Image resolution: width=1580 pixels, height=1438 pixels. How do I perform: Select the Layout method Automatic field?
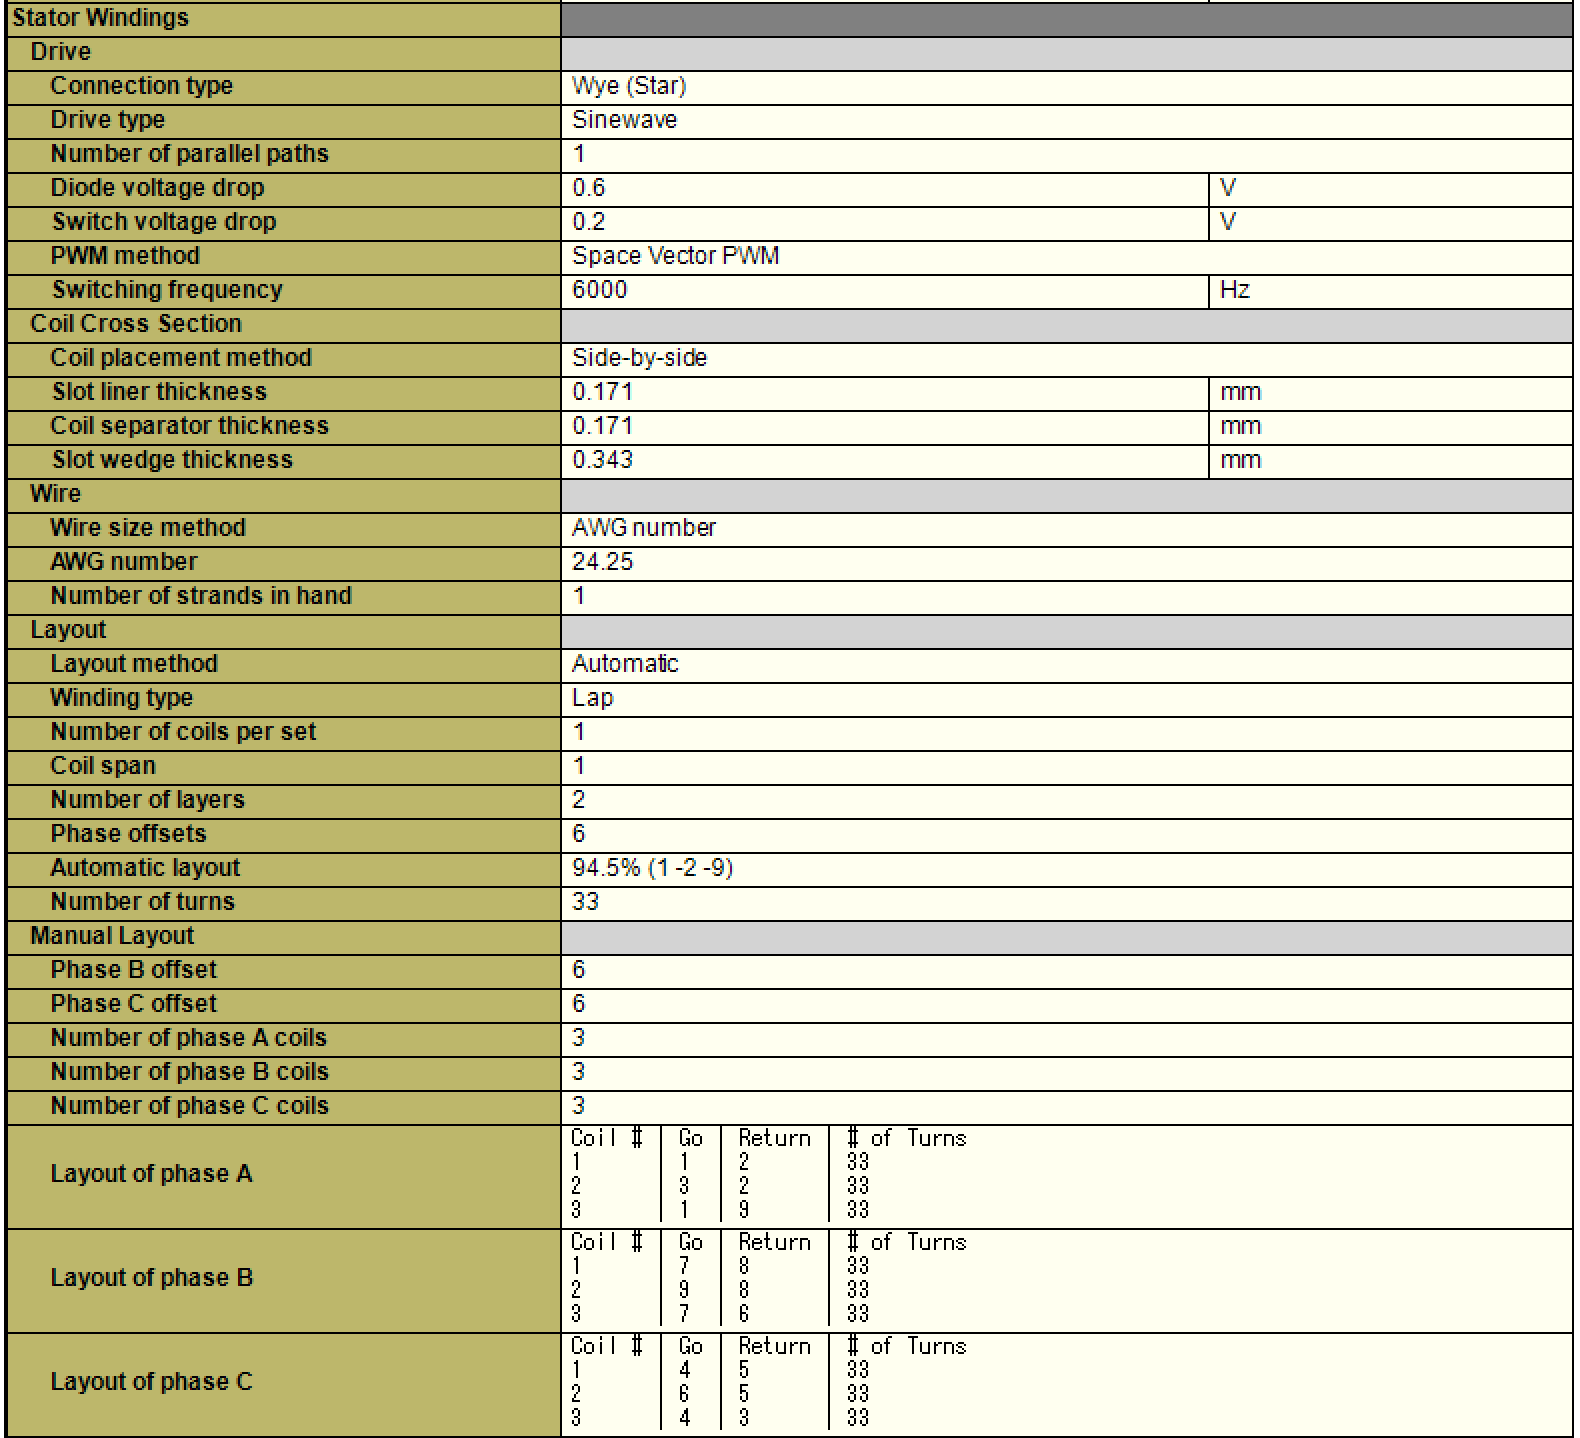click(625, 664)
